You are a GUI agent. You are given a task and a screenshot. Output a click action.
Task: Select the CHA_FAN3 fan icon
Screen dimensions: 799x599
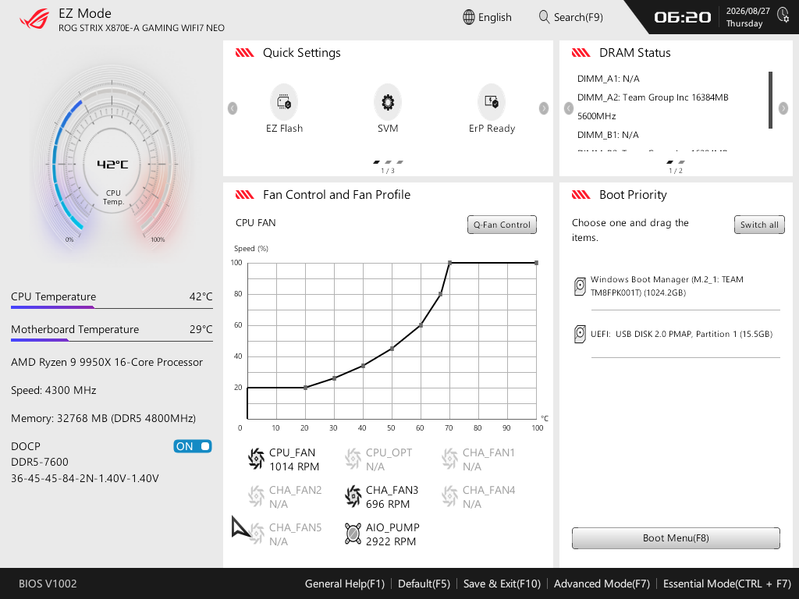(x=353, y=496)
